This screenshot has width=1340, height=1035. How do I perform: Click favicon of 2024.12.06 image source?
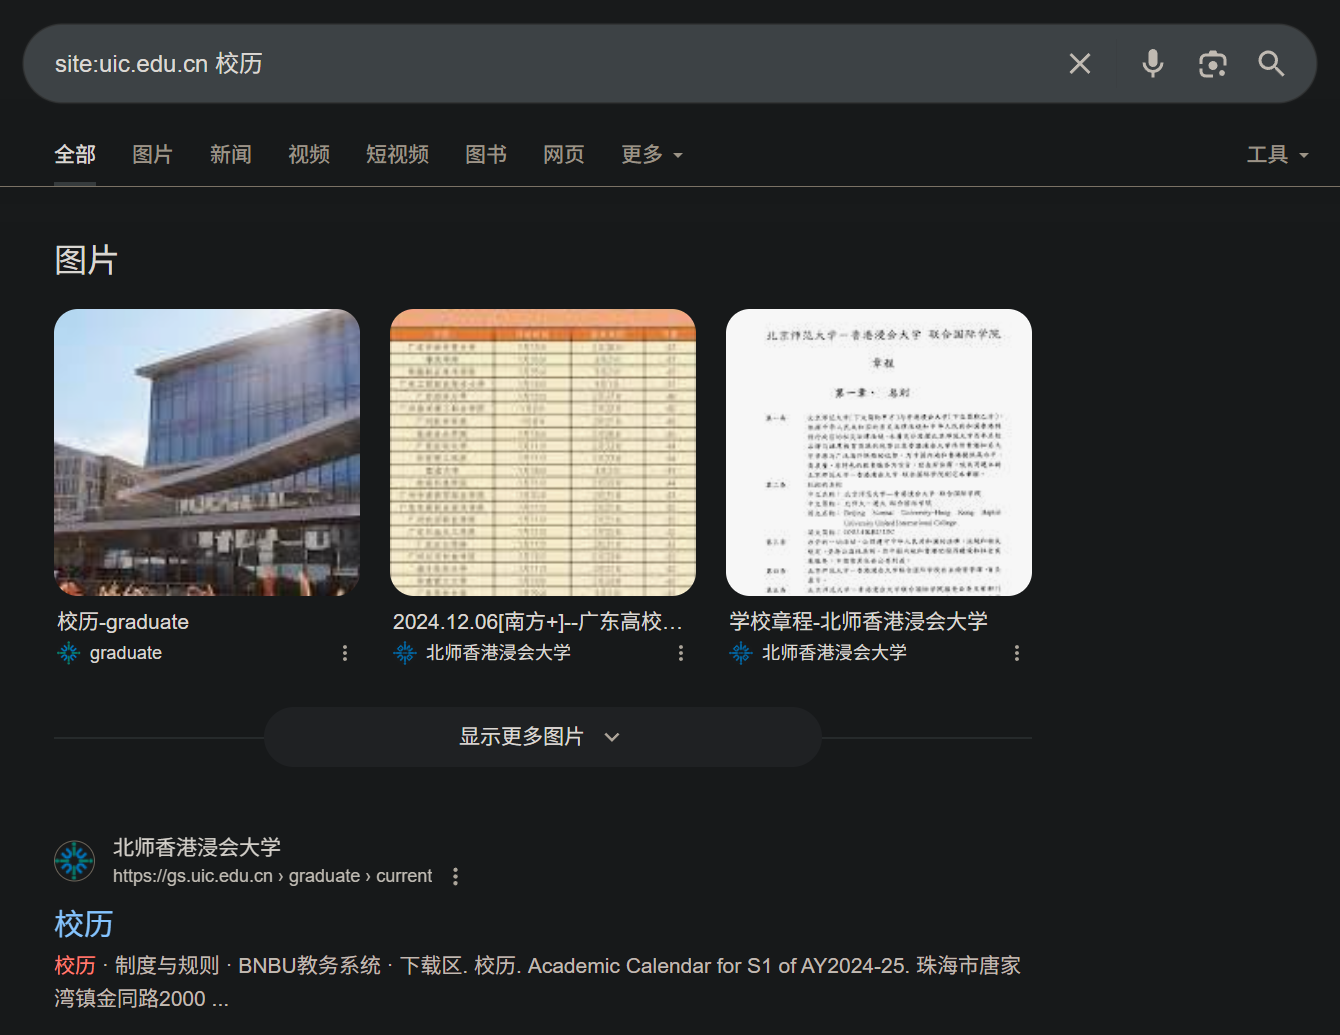pyautogui.click(x=405, y=653)
